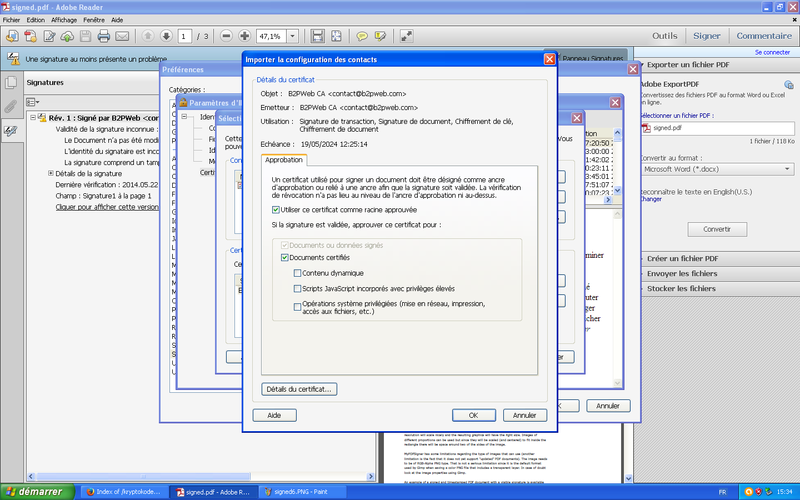The width and height of the screenshot is (800, 500).
Task: Click the Détails du certificat... button
Action: tap(299, 389)
